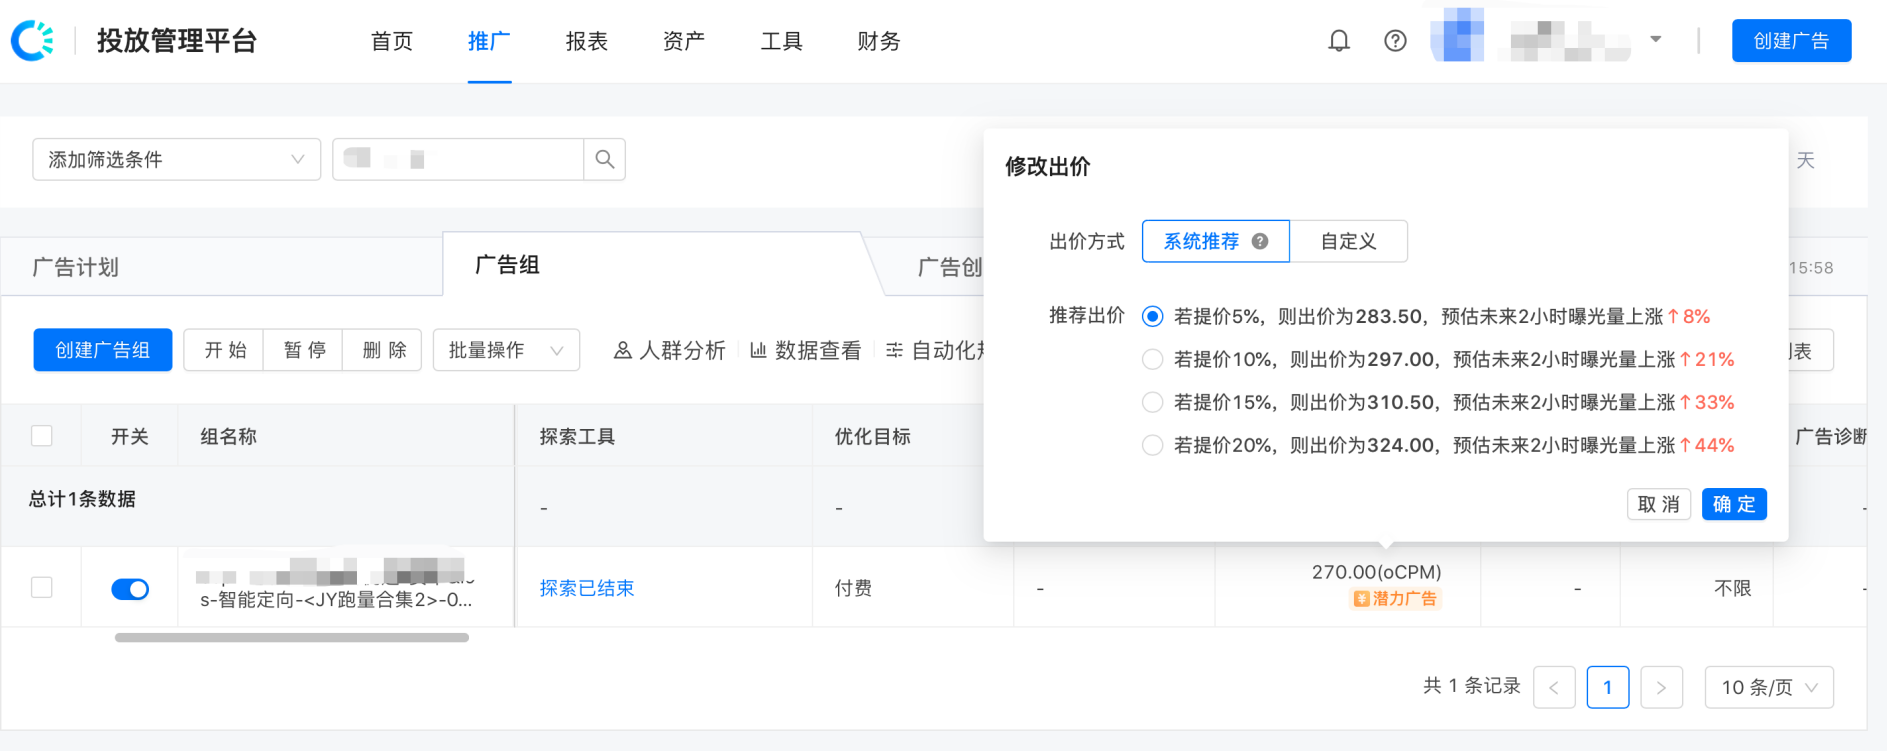Image resolution: width=1887 pixels, height=751 pixels.
Task: Click the 数据查看 chart icon
Action: (x=759, y=350)
